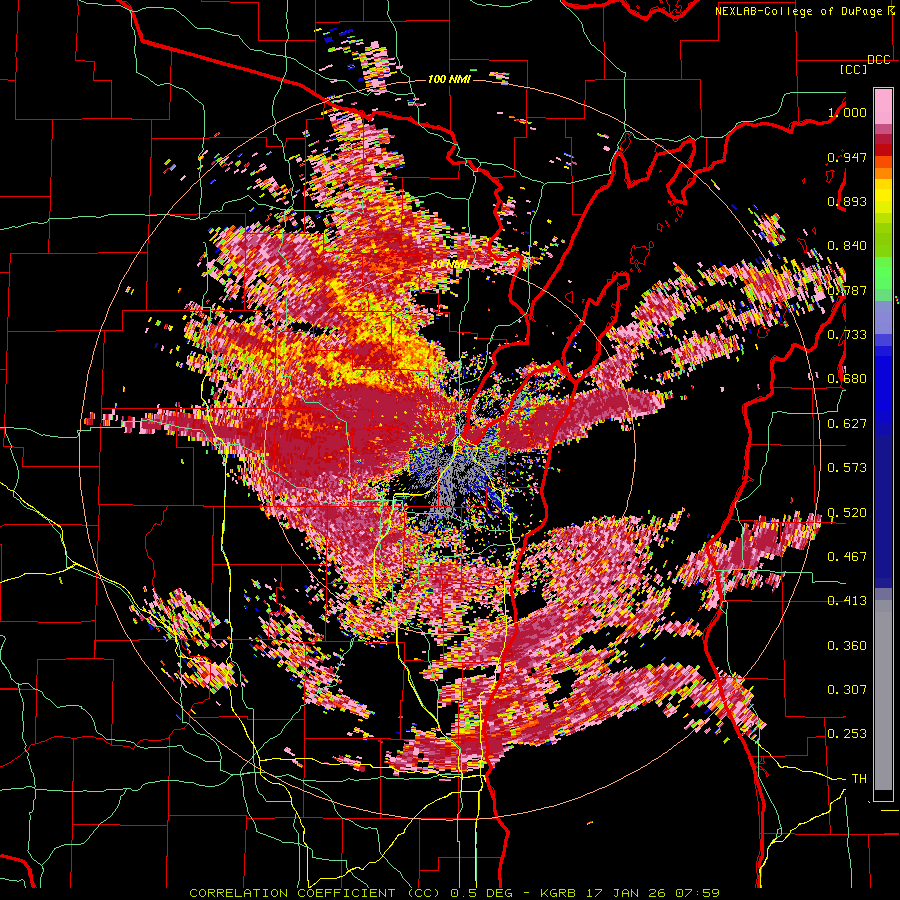
Task: Select the 0.520 legend value
Action: click(847, 513)
